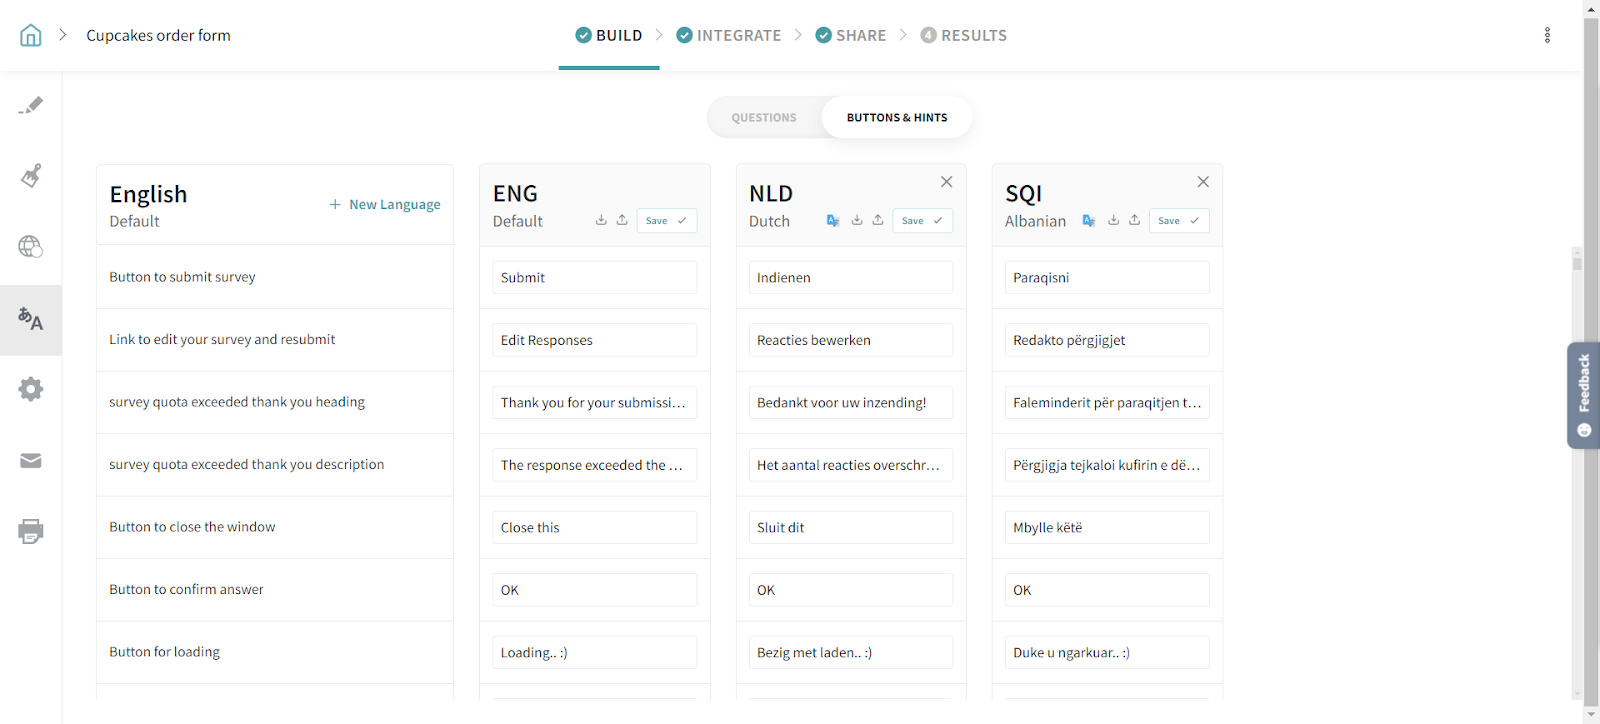Click the home icon in breadcrumb
Screen dimensions: 1600x724
tap(31, 36)
